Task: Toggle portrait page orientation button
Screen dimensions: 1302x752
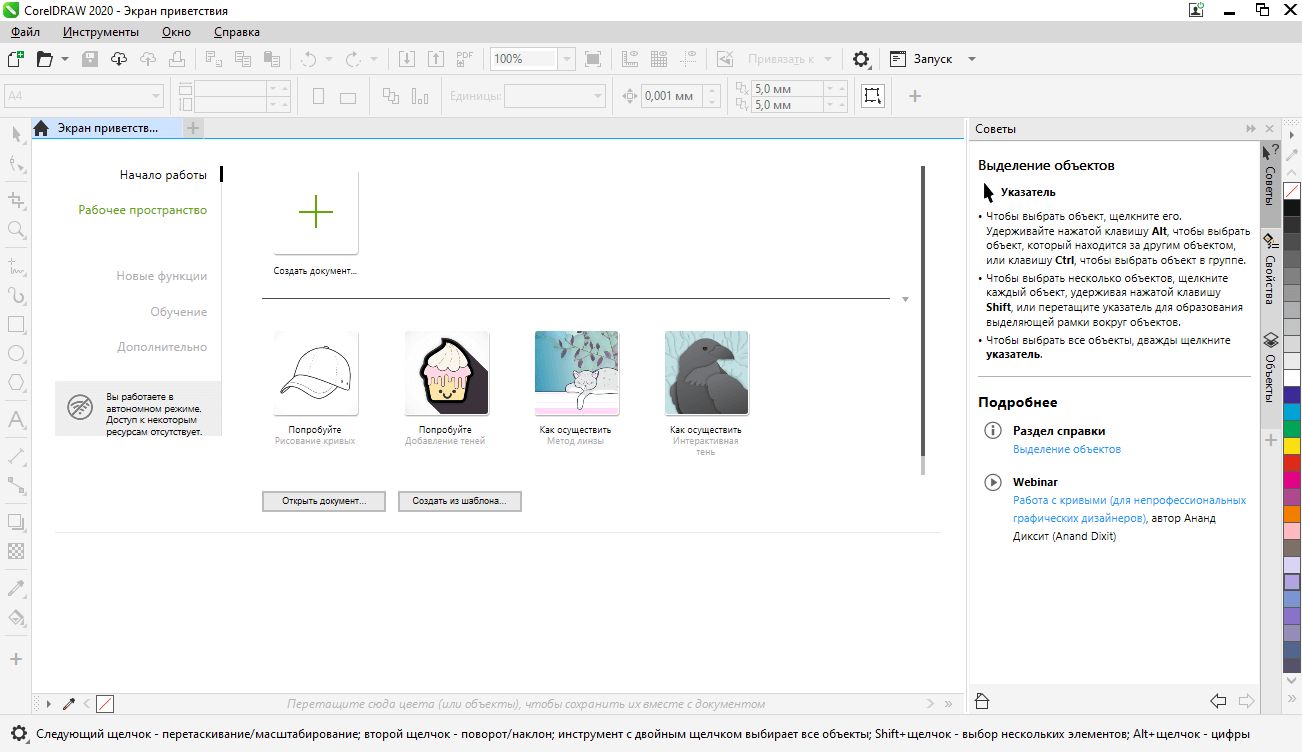Action: (319, 97)
